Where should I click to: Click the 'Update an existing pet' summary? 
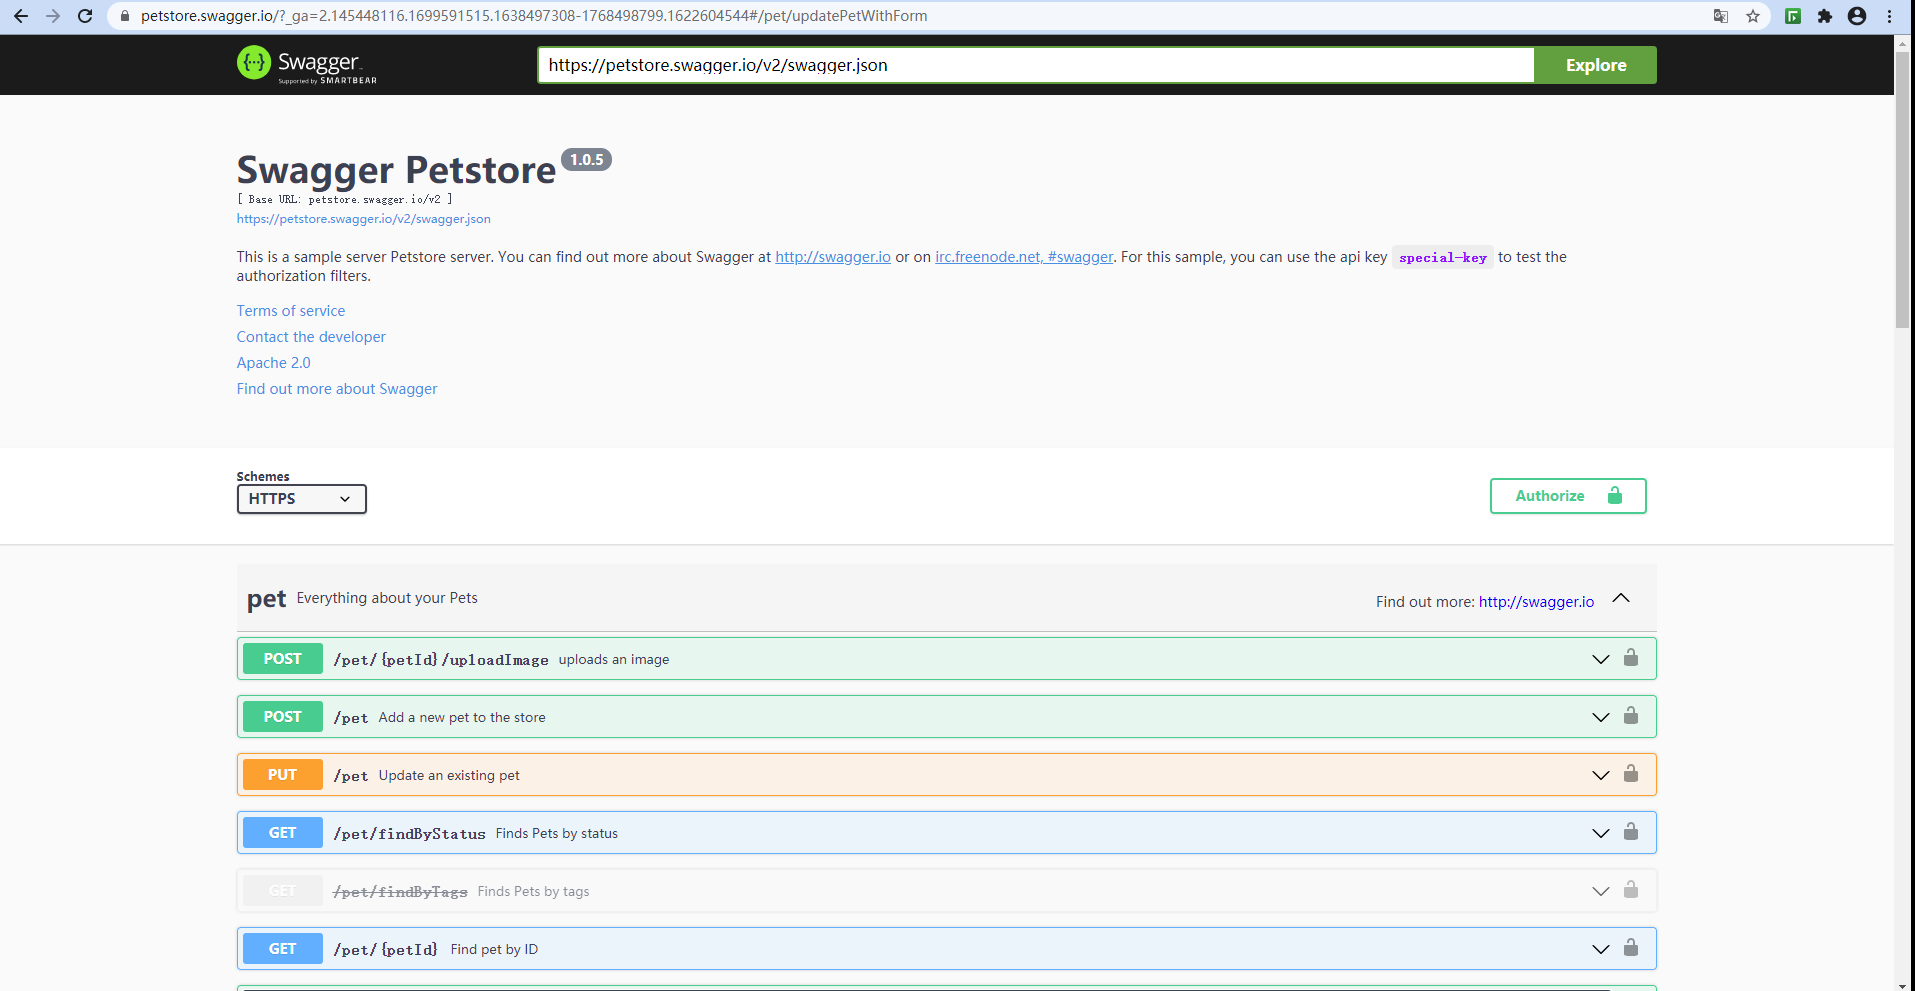449,775
